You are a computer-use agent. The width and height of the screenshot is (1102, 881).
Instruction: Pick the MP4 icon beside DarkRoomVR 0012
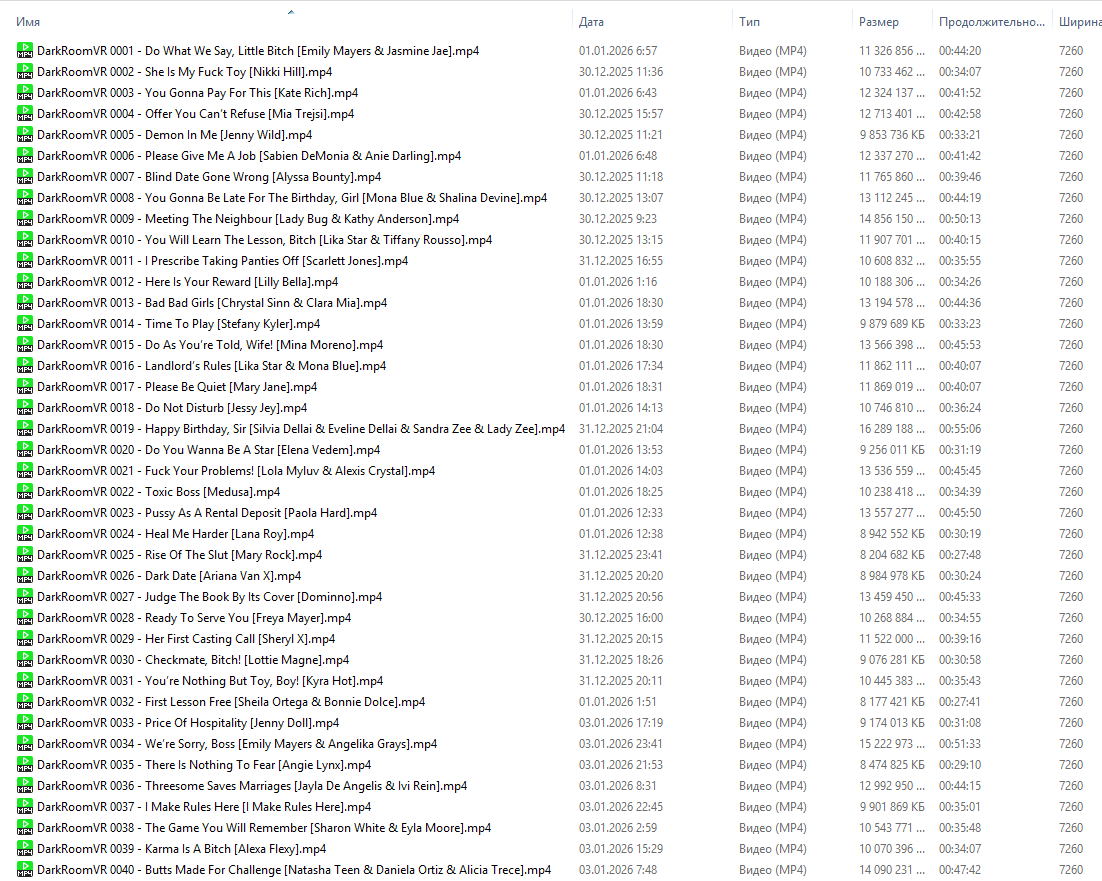[x=25, y=282]
